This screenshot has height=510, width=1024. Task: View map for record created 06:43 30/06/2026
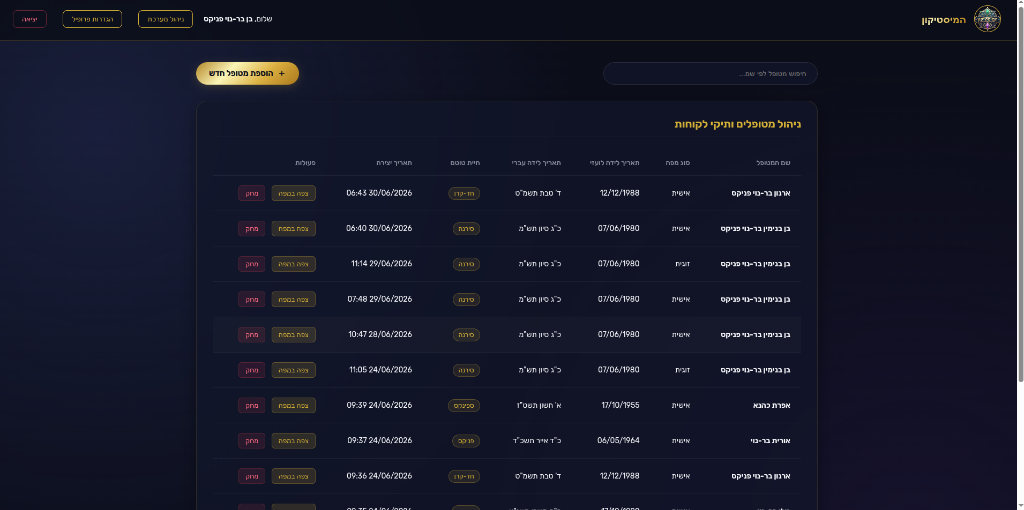(293, 193)
